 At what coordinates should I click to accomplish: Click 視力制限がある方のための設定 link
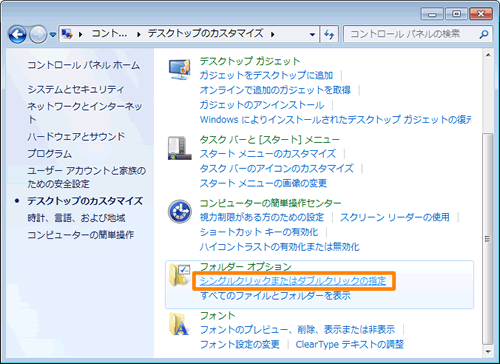coord(262,217)
